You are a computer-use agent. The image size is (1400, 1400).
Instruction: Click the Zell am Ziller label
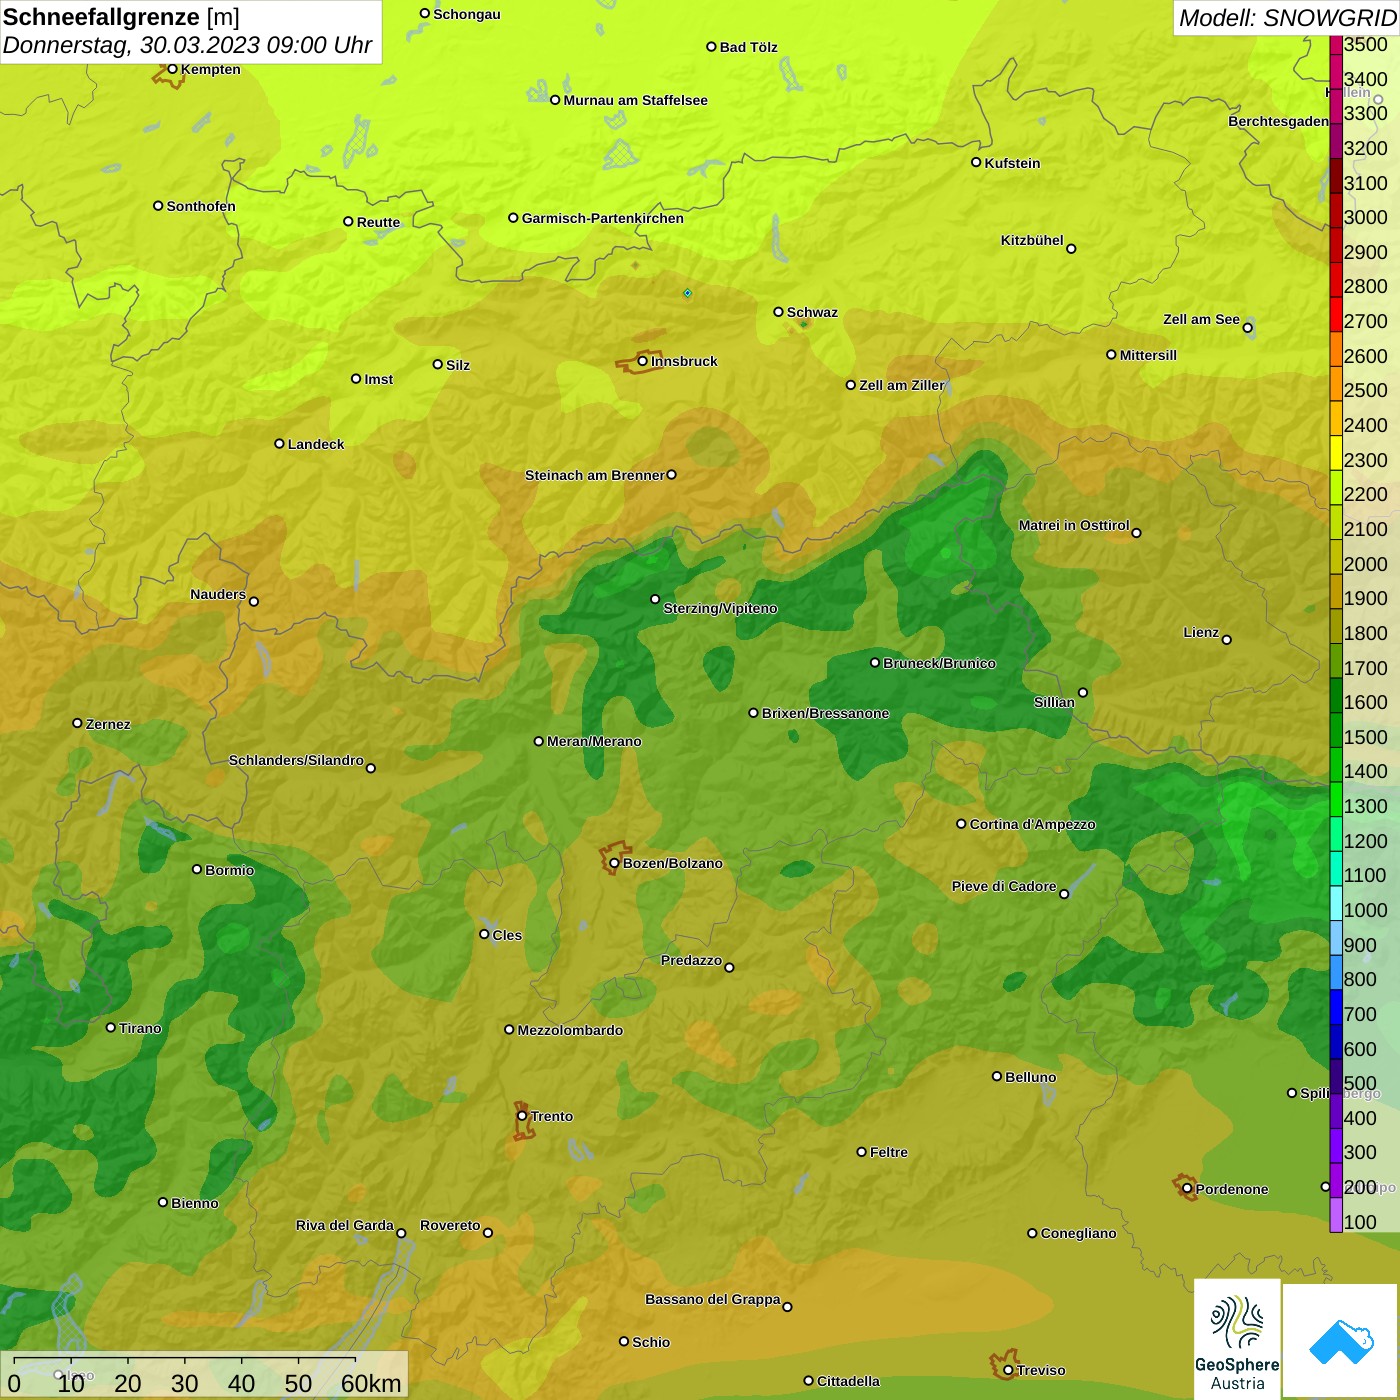point(901,385)
